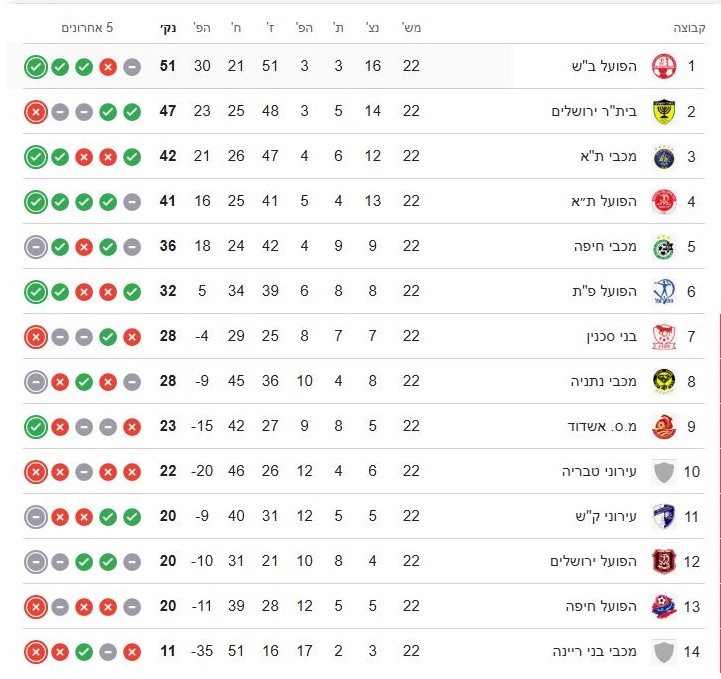This screenshot has height=679, width=721.
Task: Click the נק' points column header
Action: coord(167,28)
